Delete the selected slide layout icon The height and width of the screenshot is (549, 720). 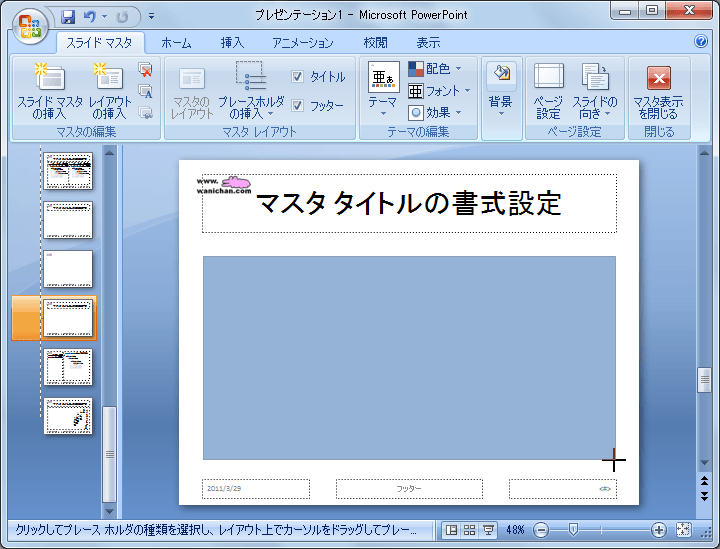[146, 69]
